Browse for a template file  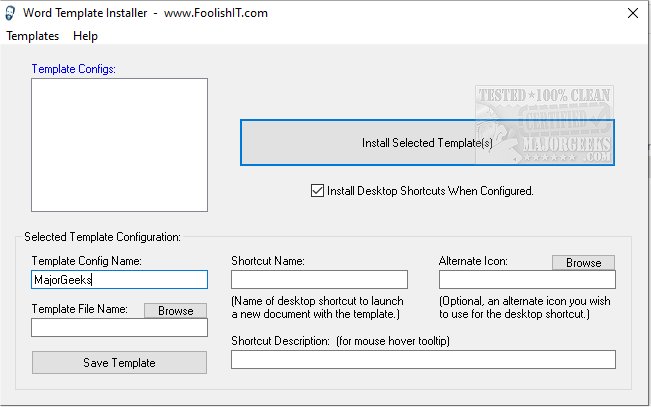click(175, 311)
